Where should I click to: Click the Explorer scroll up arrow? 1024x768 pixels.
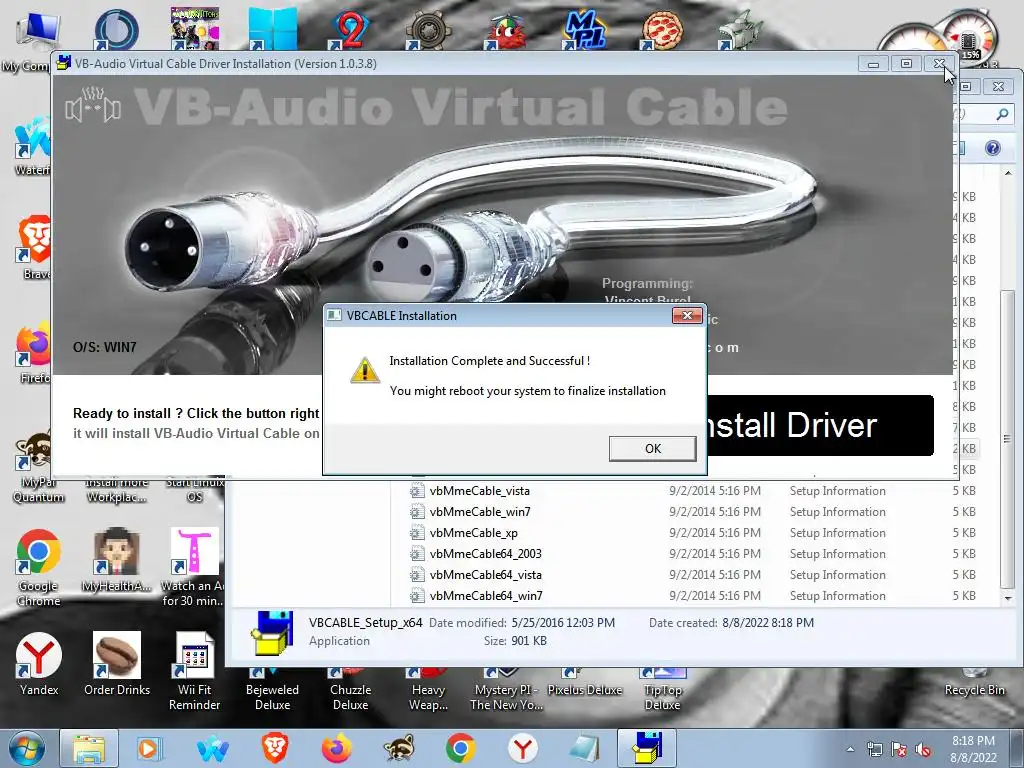pyautogui.click(x=1008, y=173)
